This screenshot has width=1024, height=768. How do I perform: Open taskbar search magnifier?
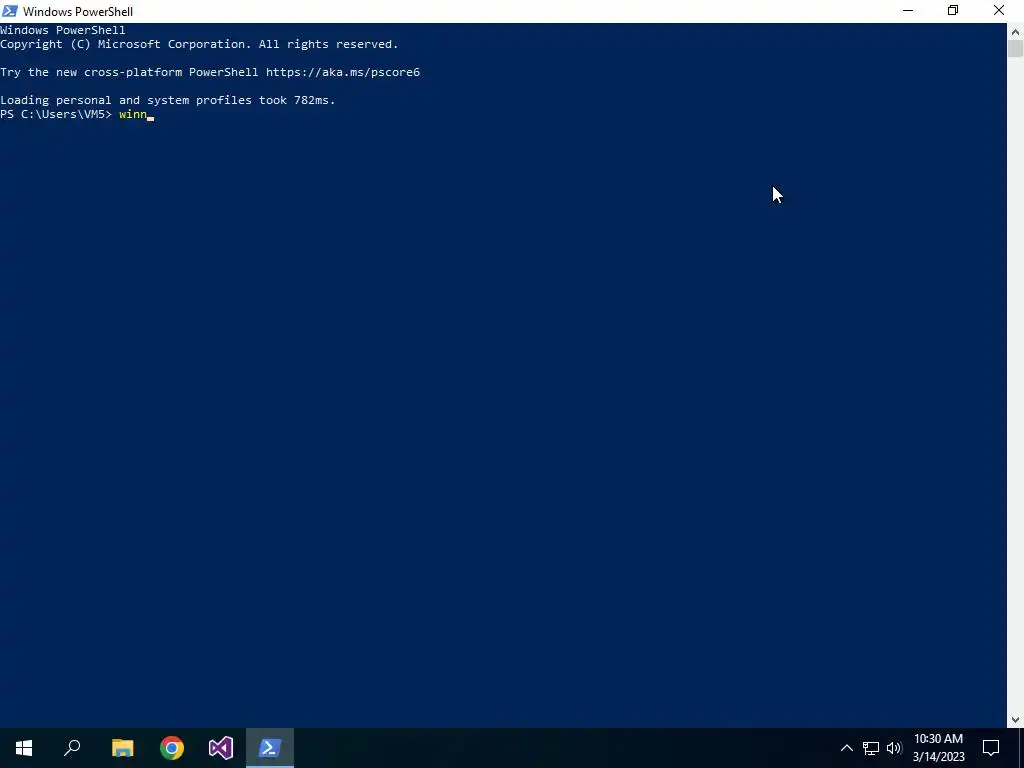(72, 748)
